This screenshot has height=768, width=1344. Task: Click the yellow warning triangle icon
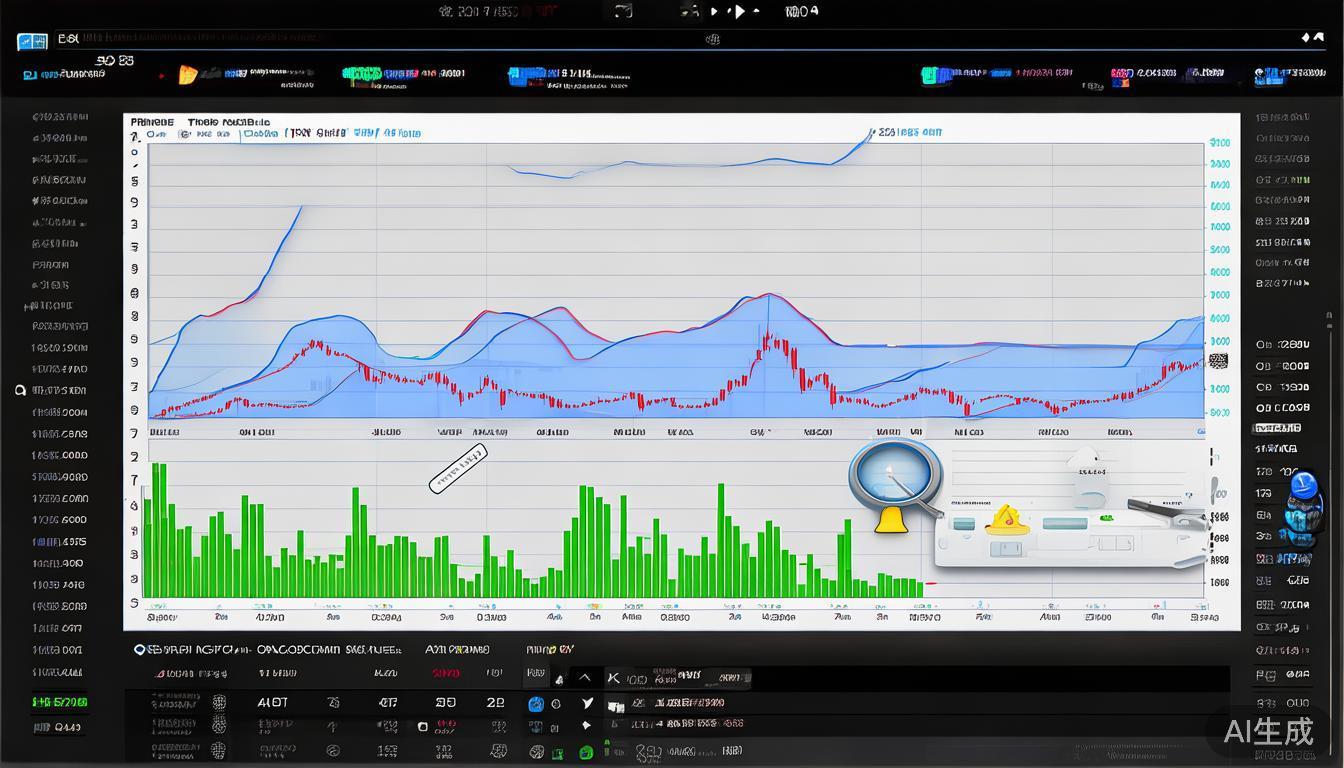(1004, 519)
